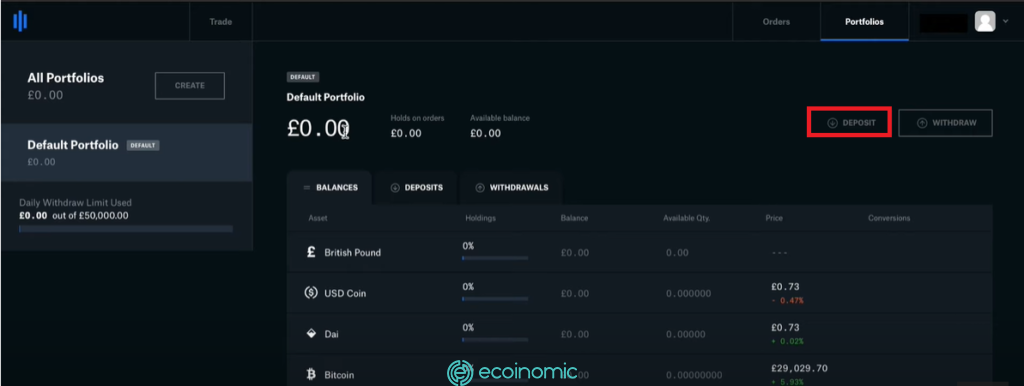This screenshot has width=1024, height=386.
Task: Click the Withdraw button
Action: [x=946, y=123]
